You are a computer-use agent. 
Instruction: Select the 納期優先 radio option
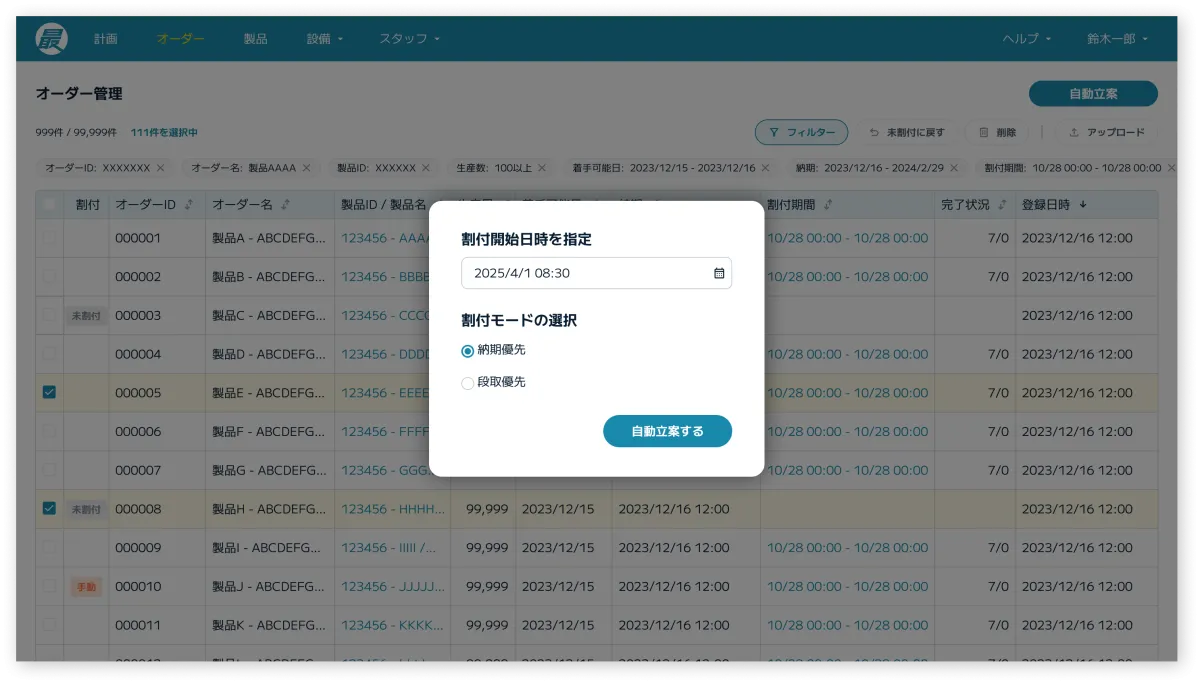[x=467, y=351]
